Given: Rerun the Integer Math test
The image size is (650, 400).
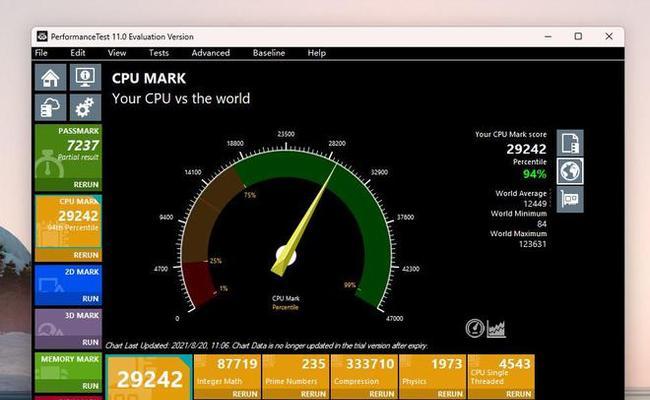Looking at the screenshot, I should (x=245, y=393).
